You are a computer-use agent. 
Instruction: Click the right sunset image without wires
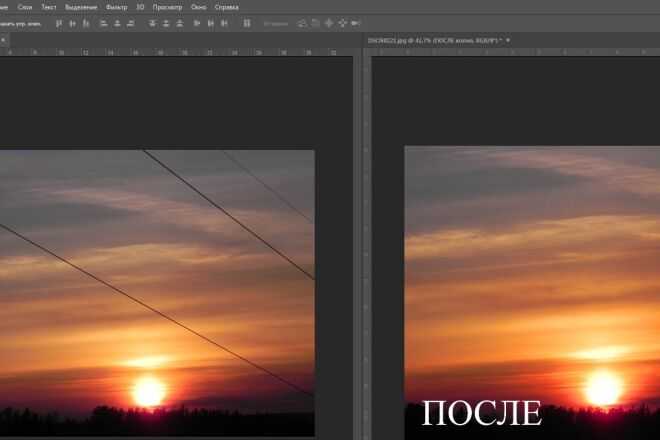[x=532, y=293]
